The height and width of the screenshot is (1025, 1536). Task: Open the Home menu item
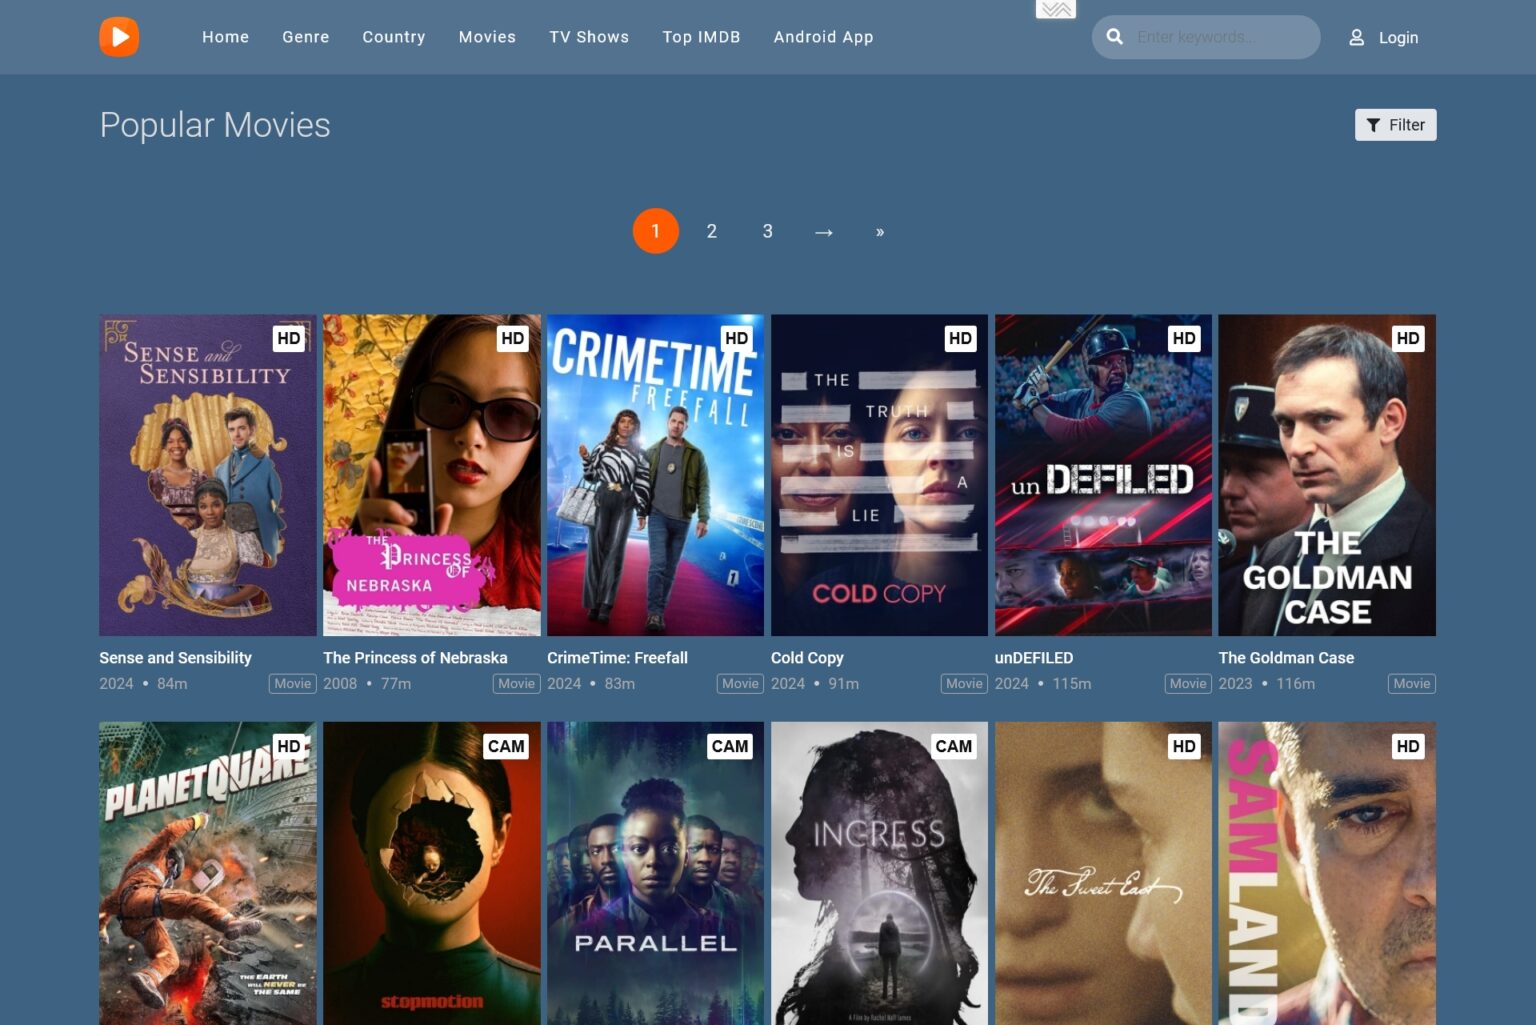(225, 37)
